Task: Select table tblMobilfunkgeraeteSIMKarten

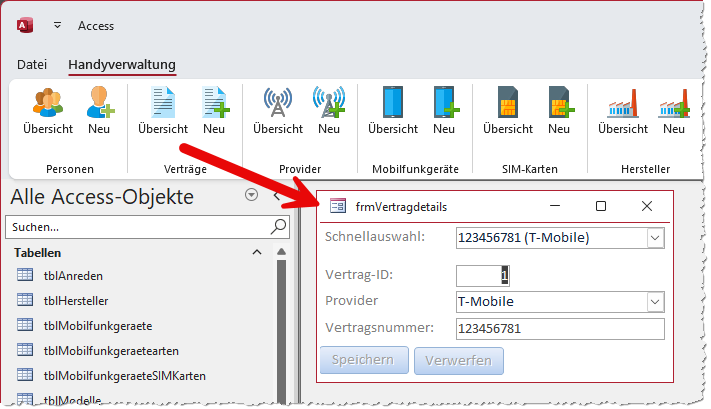Action: click(125, 375)
